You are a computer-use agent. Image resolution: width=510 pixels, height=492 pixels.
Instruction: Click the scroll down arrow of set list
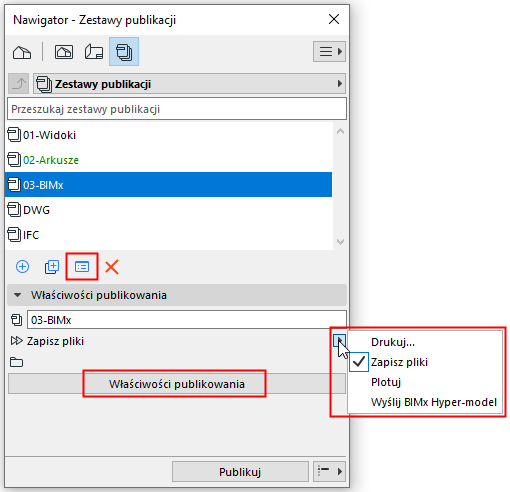pyautogui.click(x=340, y=242)
